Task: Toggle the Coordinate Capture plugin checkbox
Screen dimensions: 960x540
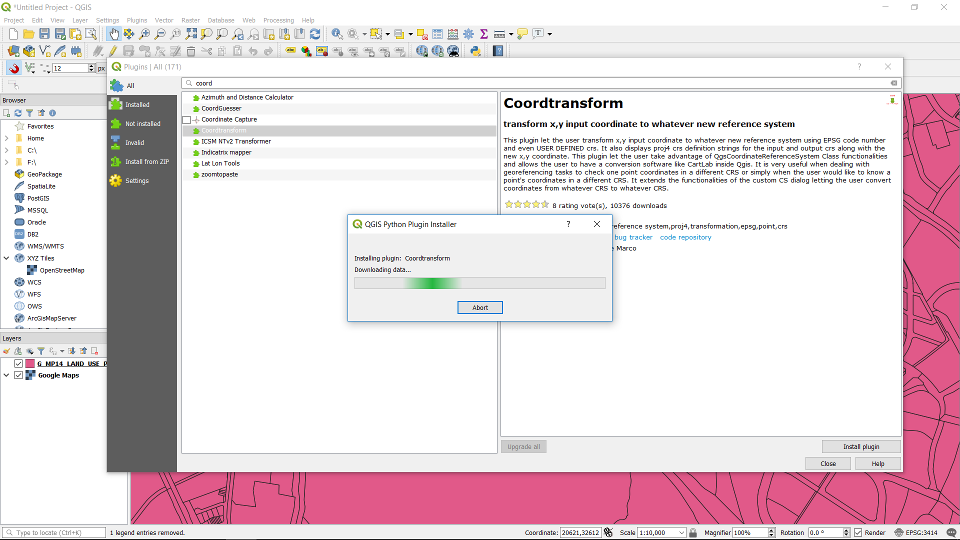Action: pyautogui.click(x=186, y=120)
